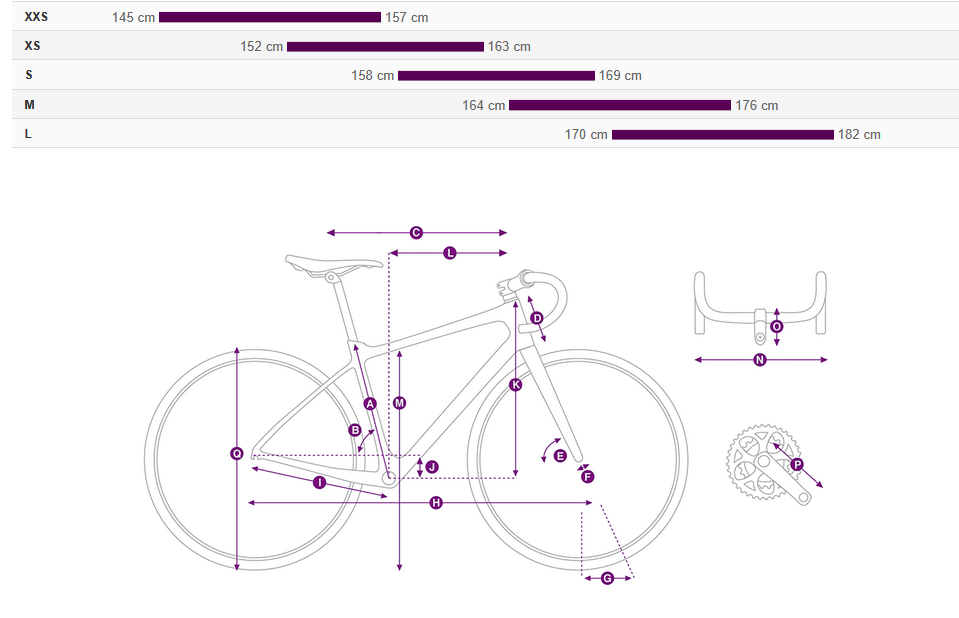Click the G trail marker
Screen dimensions: 959x618
point(607,578)
